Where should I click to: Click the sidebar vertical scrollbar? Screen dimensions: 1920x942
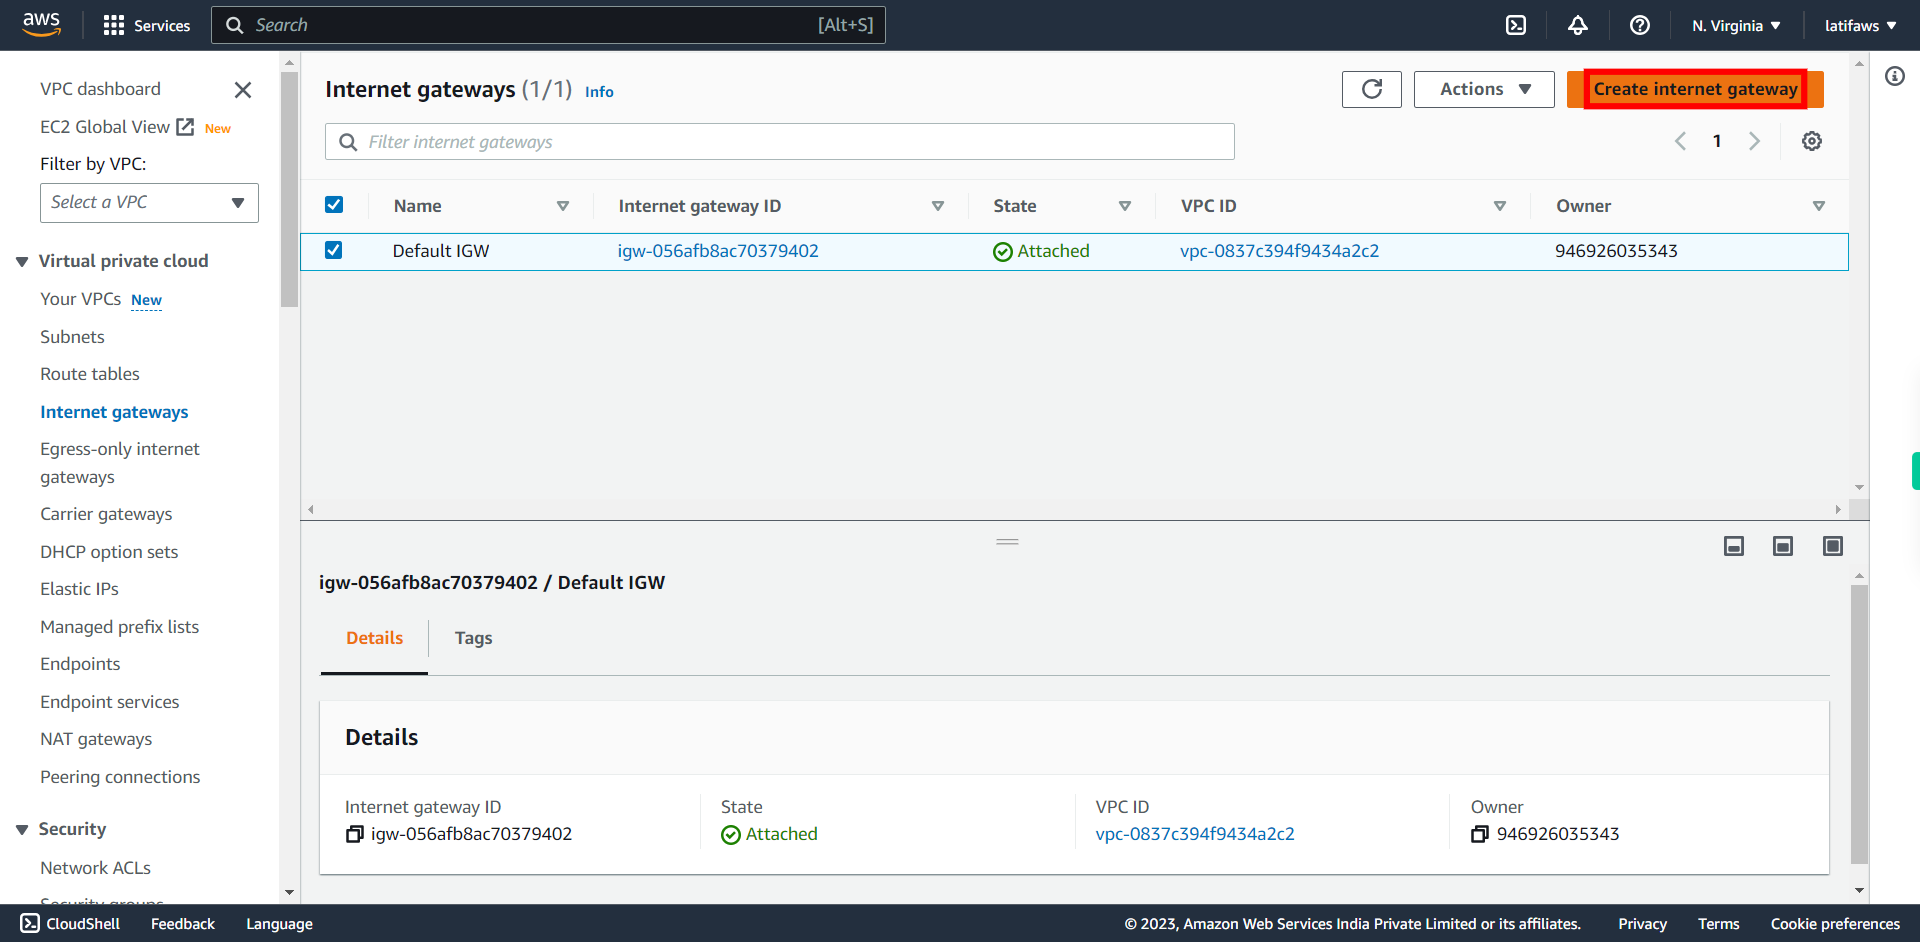290,190
